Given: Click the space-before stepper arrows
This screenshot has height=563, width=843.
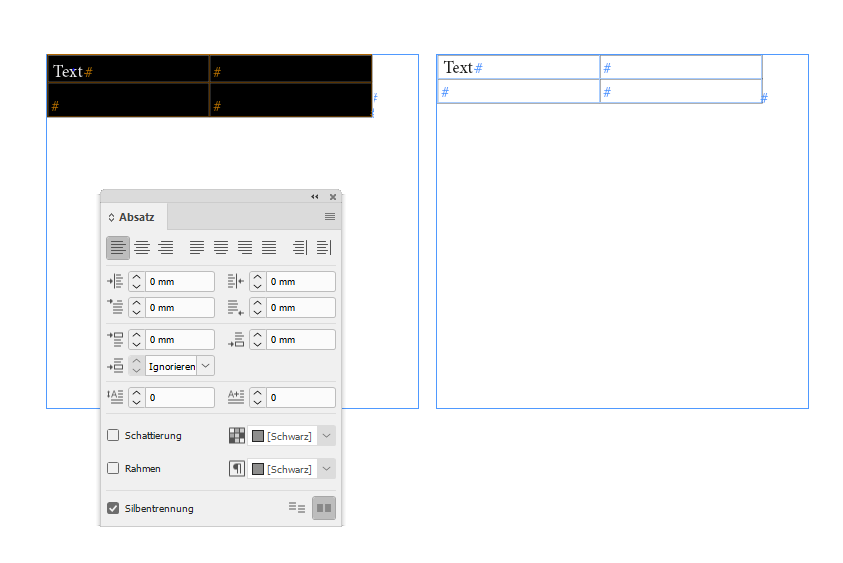Looking at the screenshot, I should tap(137, 340).
